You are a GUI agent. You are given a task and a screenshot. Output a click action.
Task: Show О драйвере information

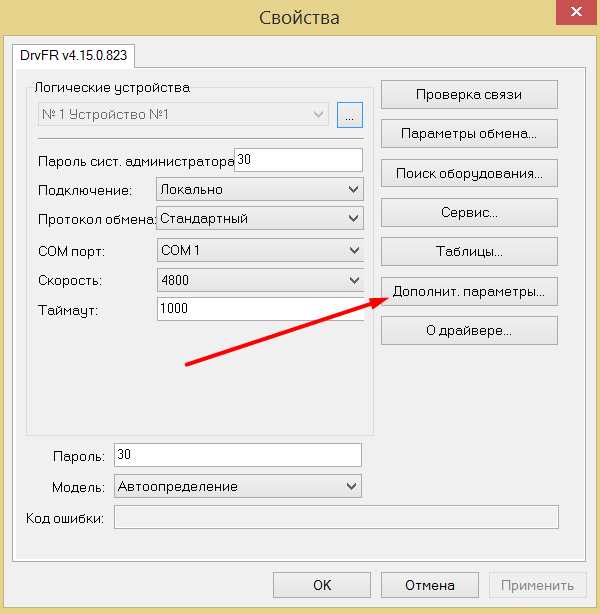coord(469,330)
